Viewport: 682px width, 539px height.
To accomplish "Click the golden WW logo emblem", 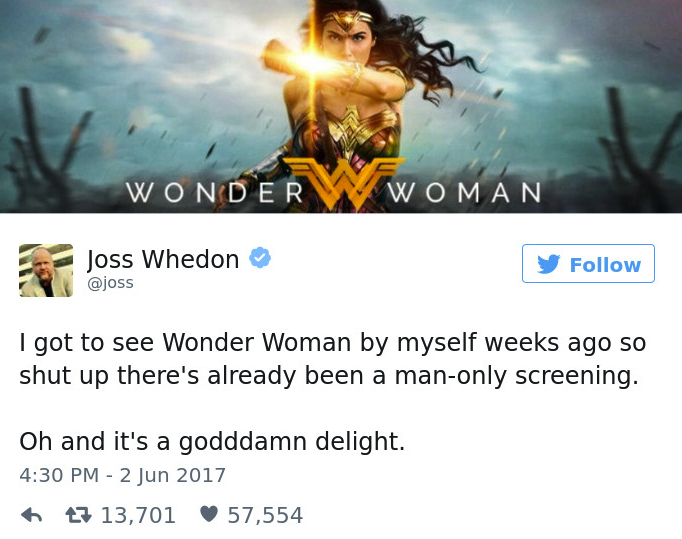I will (x=344, y=183).
